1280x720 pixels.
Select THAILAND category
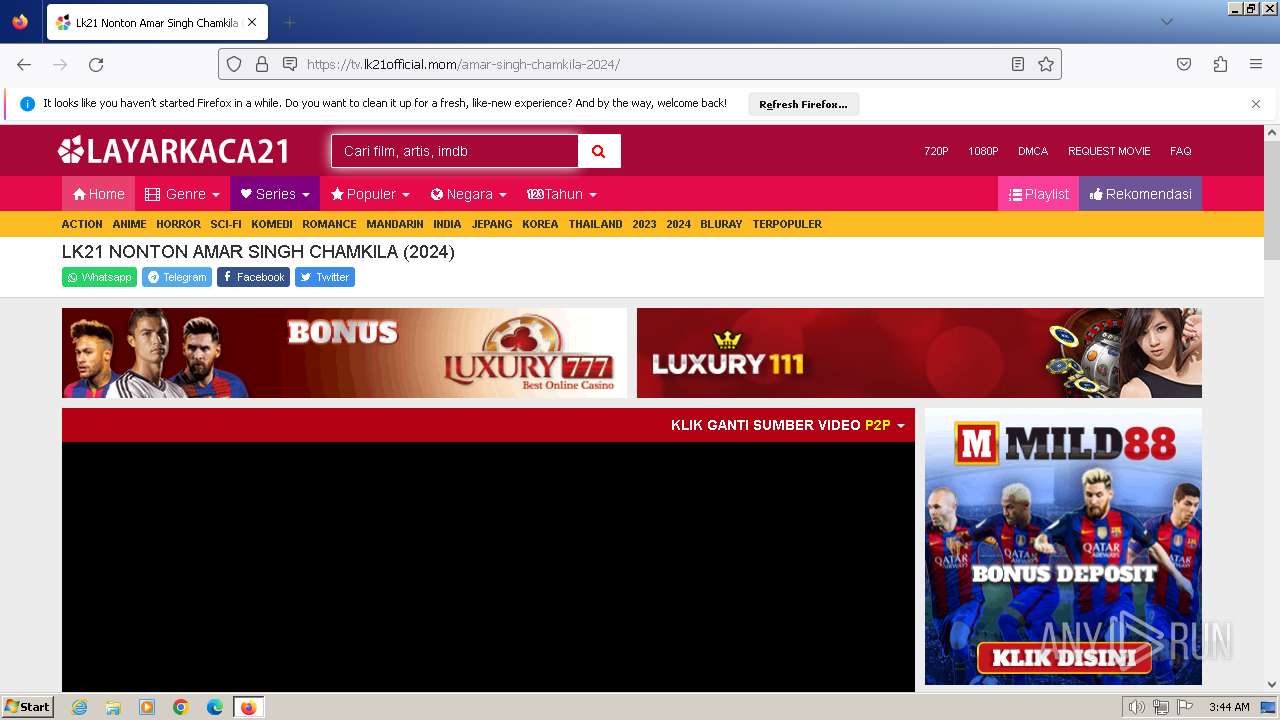point(596,224)
